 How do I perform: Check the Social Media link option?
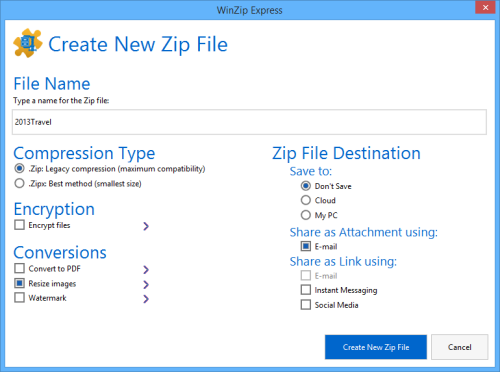306,305
